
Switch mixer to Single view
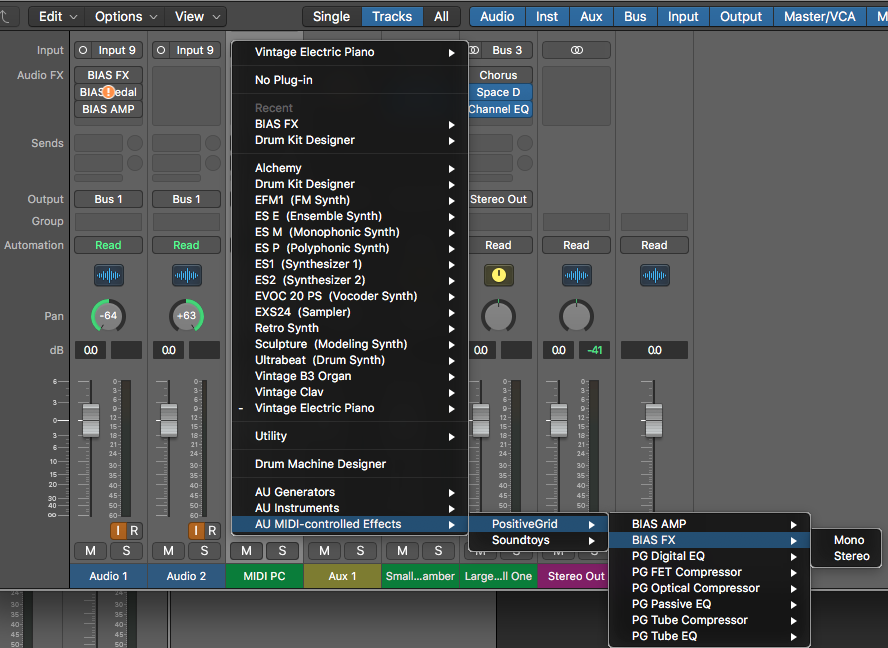[x=331, y=16]
